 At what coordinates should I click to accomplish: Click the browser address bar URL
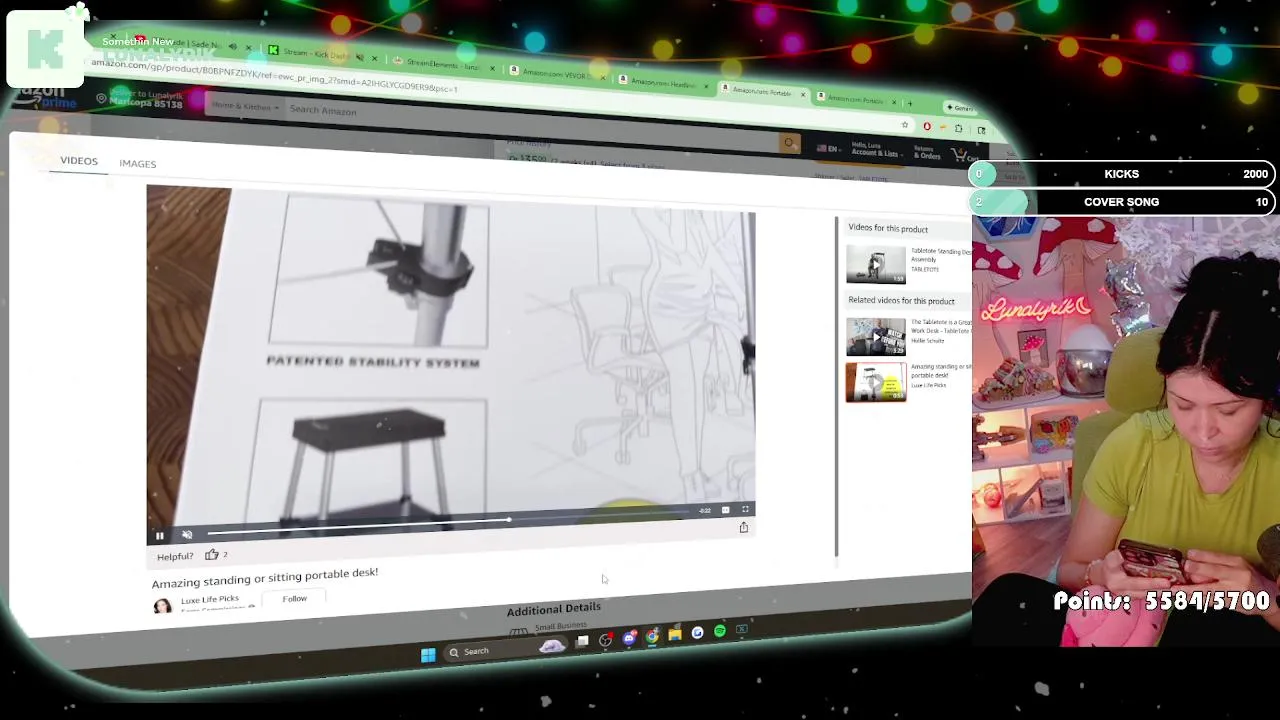275,77
